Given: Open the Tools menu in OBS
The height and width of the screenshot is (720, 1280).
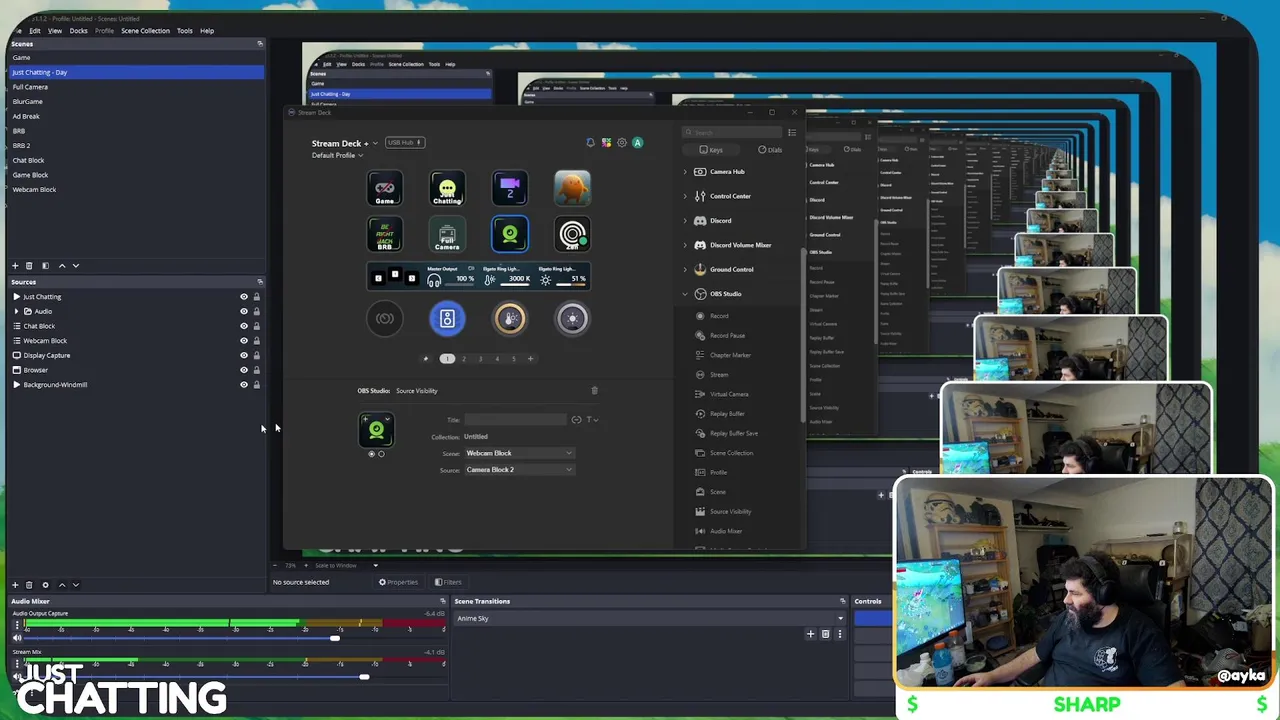Looking at the screenshot, I should pos(185,31).
